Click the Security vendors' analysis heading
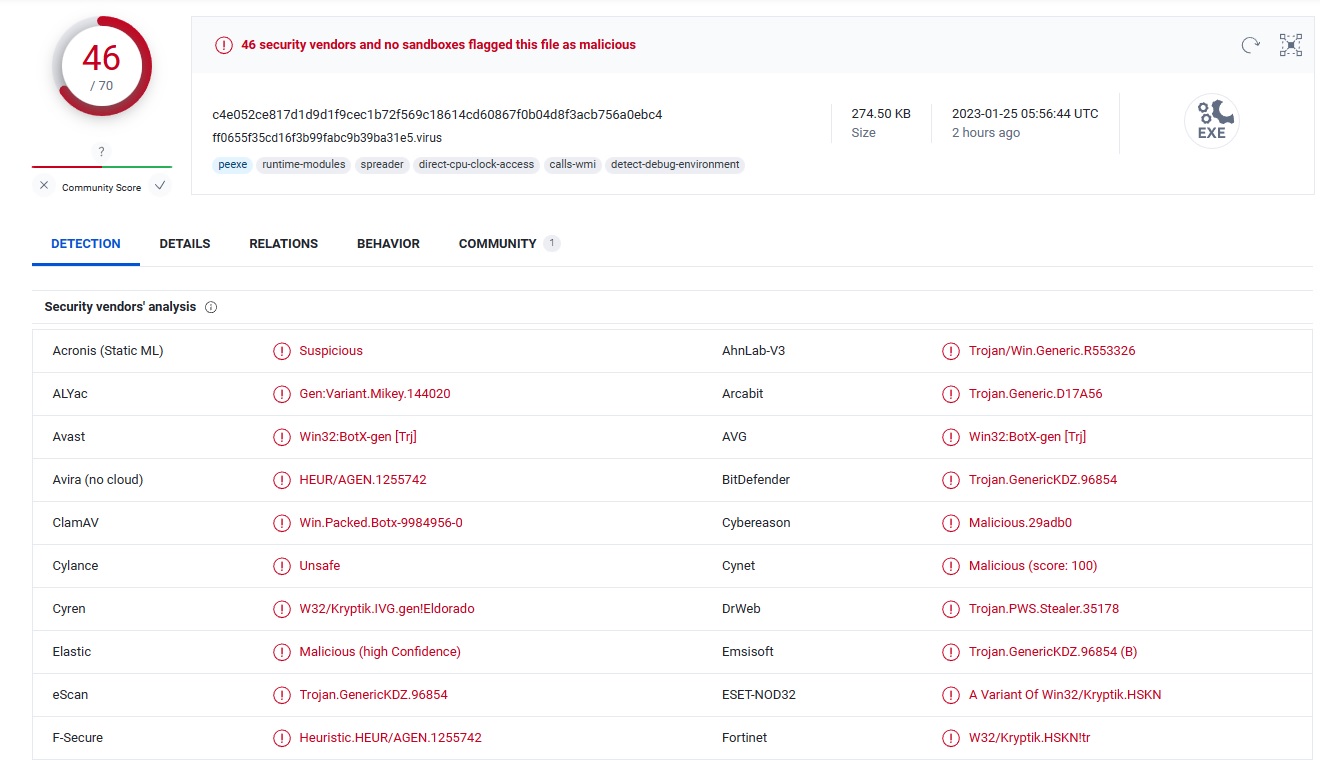This screenshot has height=760, width=1320. coord(120,307)
